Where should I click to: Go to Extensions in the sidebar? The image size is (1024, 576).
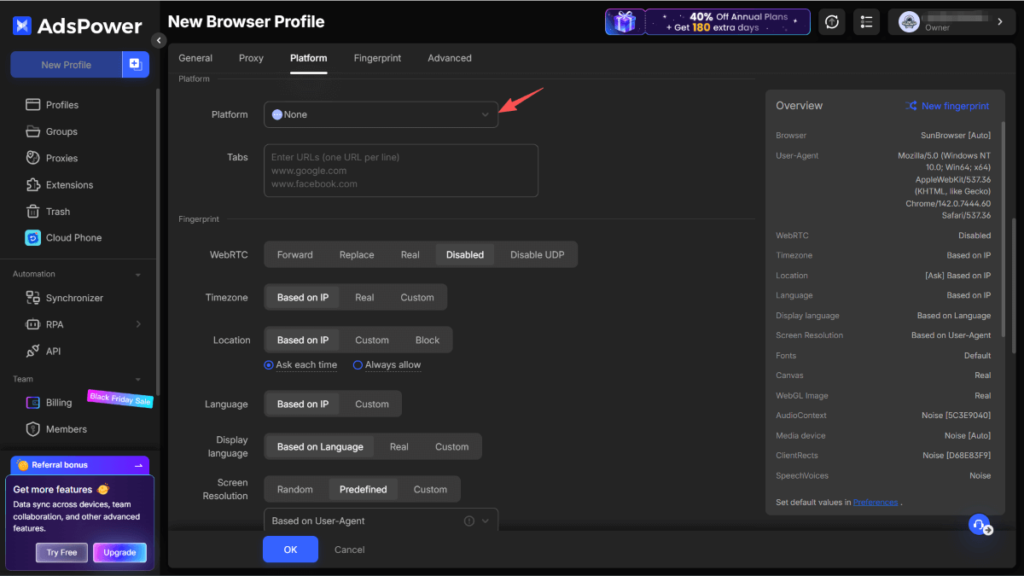tap(69, 185)
